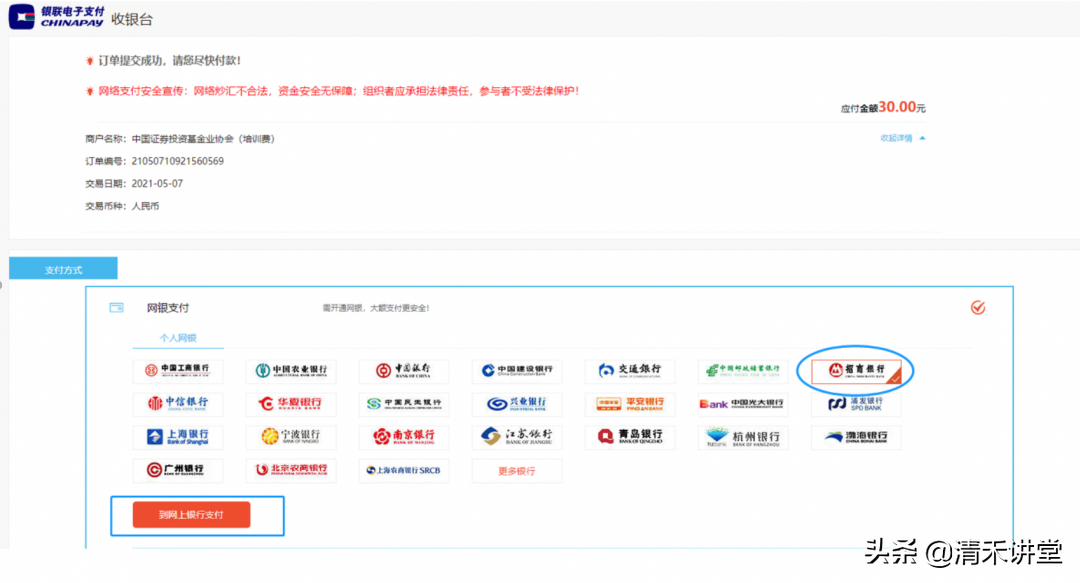Viewport: 1080px width, 583px height.
Task: Select 渤海银行 bank logo
Action: pyautogui.click(x=856, y=437)
